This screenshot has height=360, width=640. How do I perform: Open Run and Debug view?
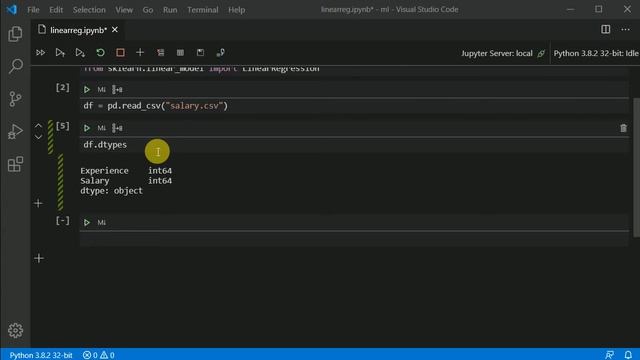pos(15,131)
